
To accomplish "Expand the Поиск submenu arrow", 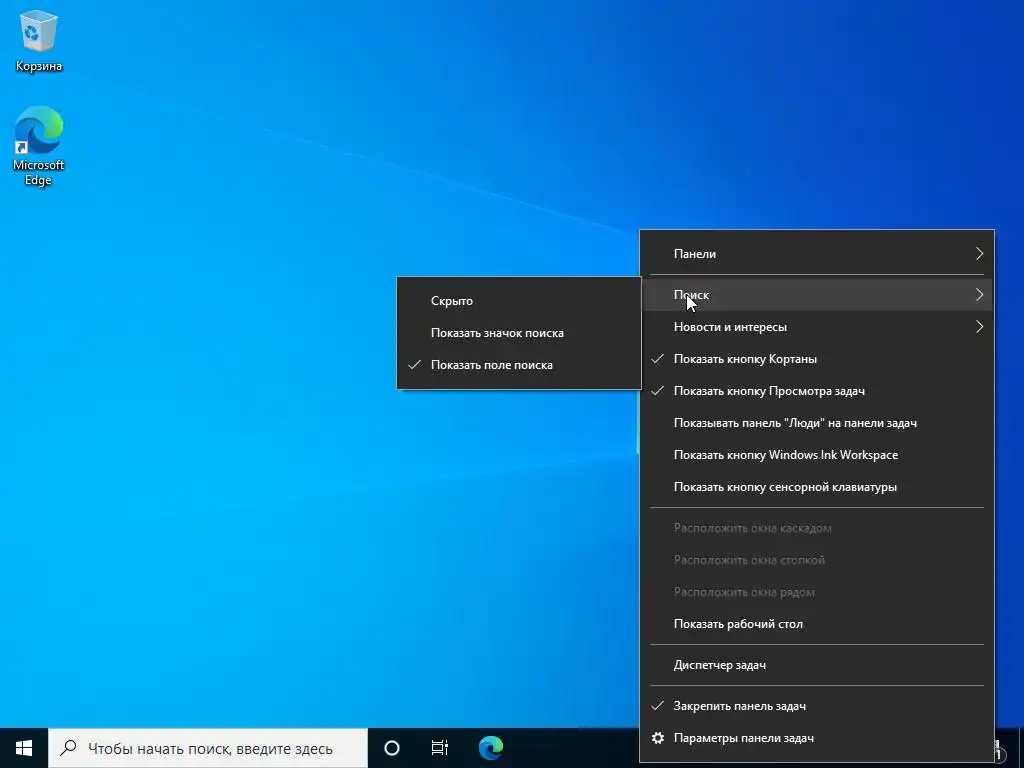I will (979, 295).
